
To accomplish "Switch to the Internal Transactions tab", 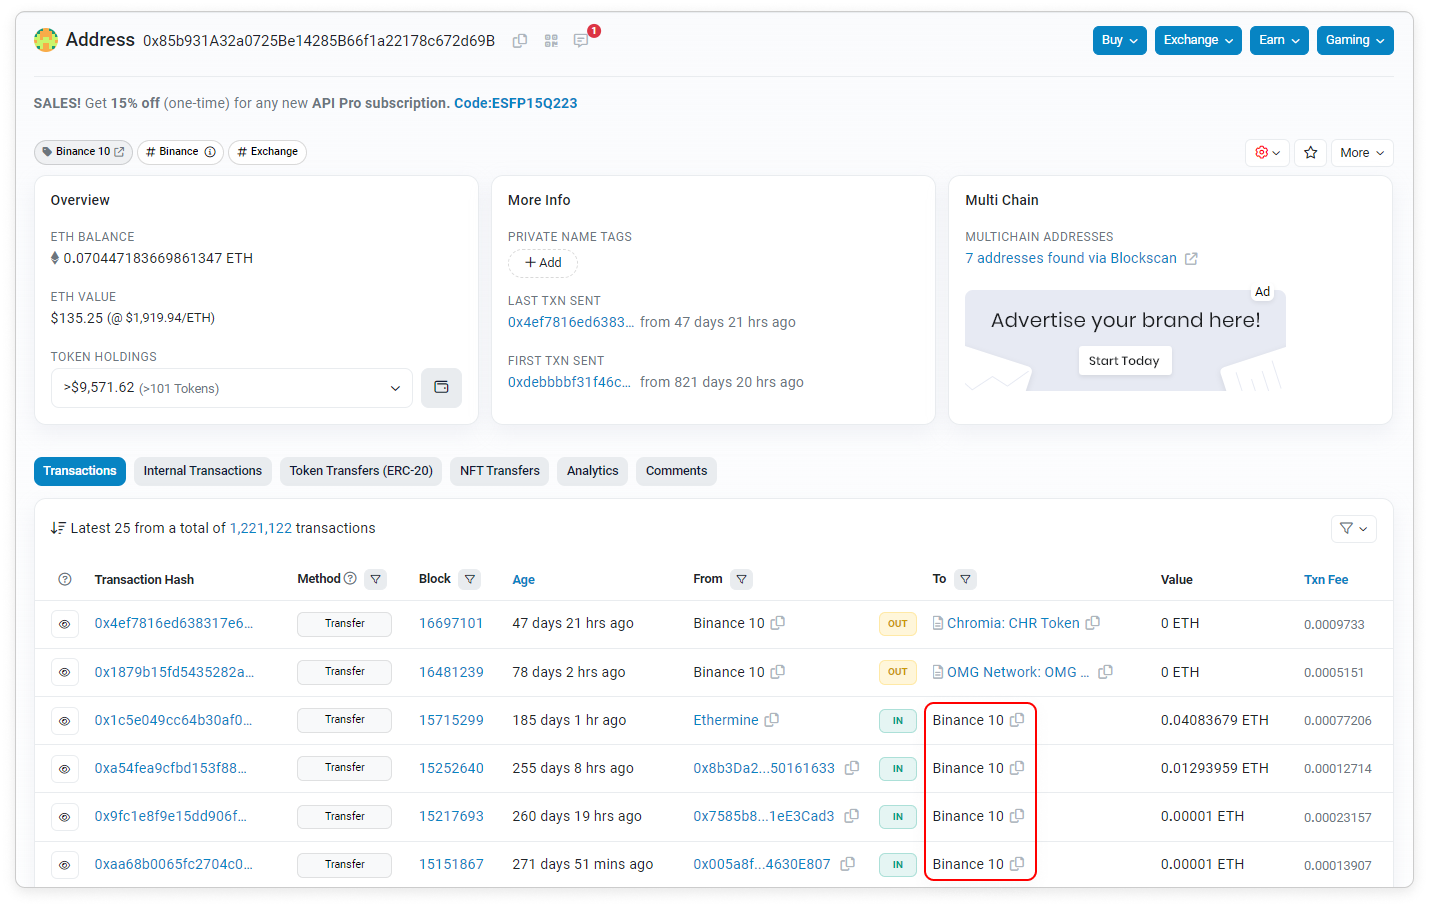I will (203, 471).
